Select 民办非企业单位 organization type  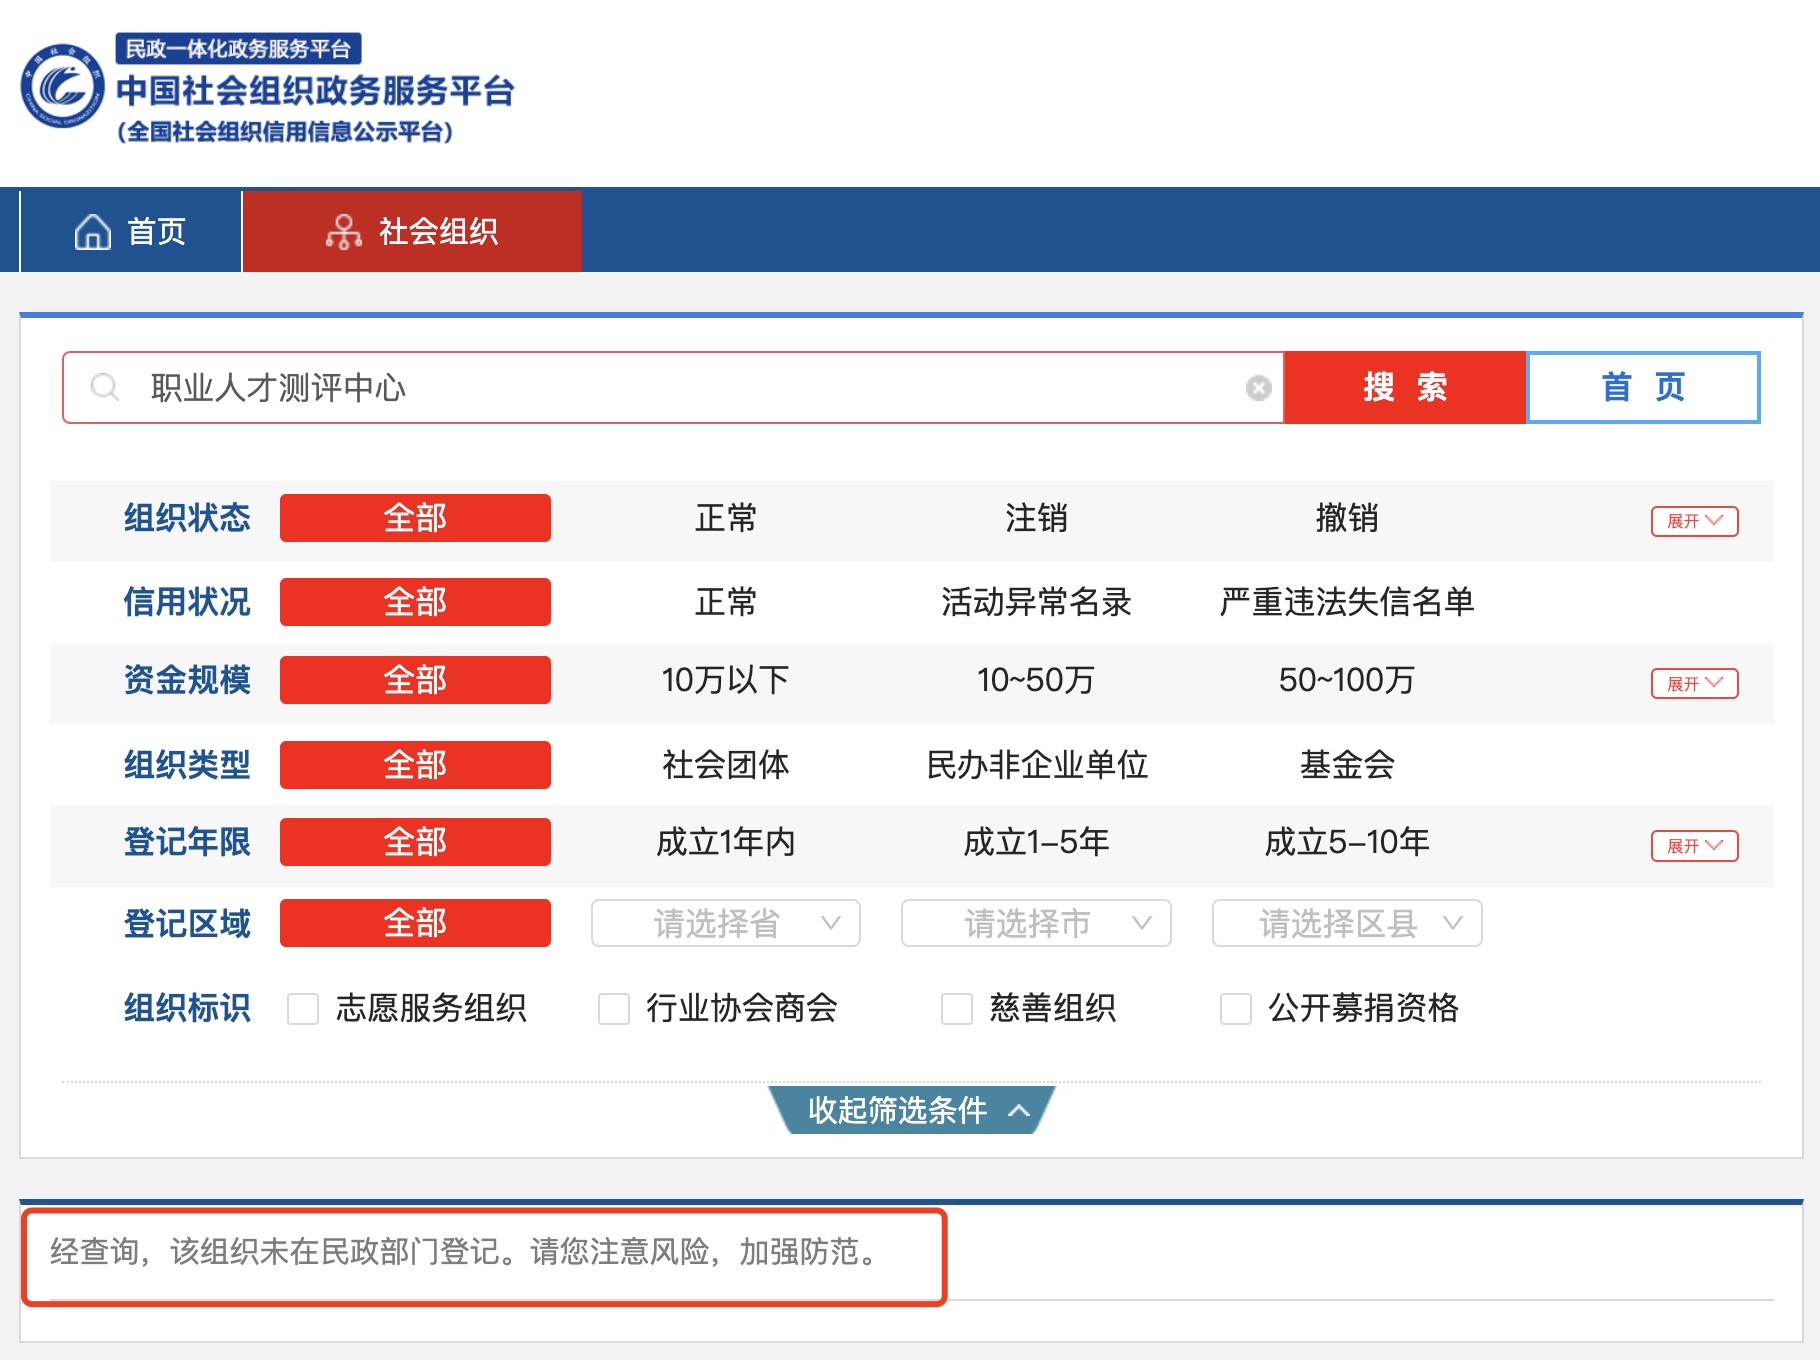click(x=1036, y=765)
